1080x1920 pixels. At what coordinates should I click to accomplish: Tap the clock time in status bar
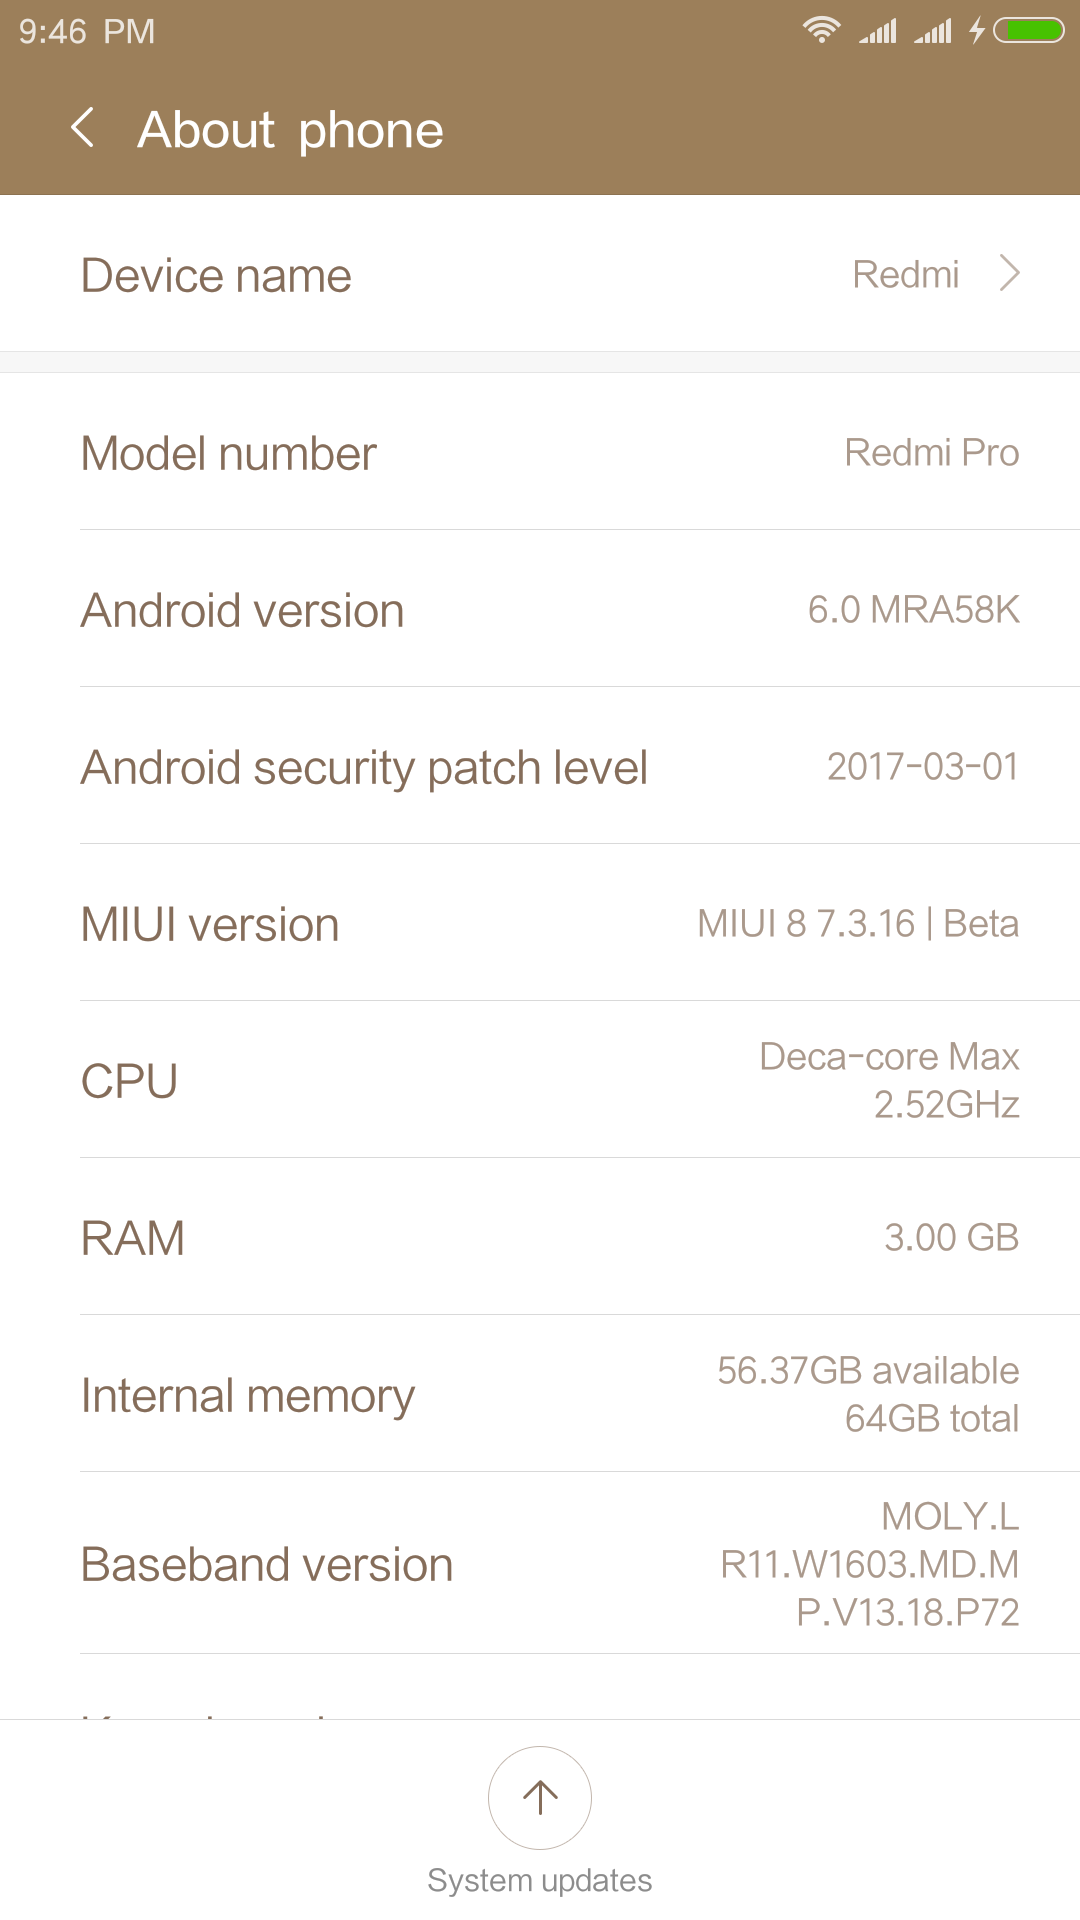click(87, 32)
